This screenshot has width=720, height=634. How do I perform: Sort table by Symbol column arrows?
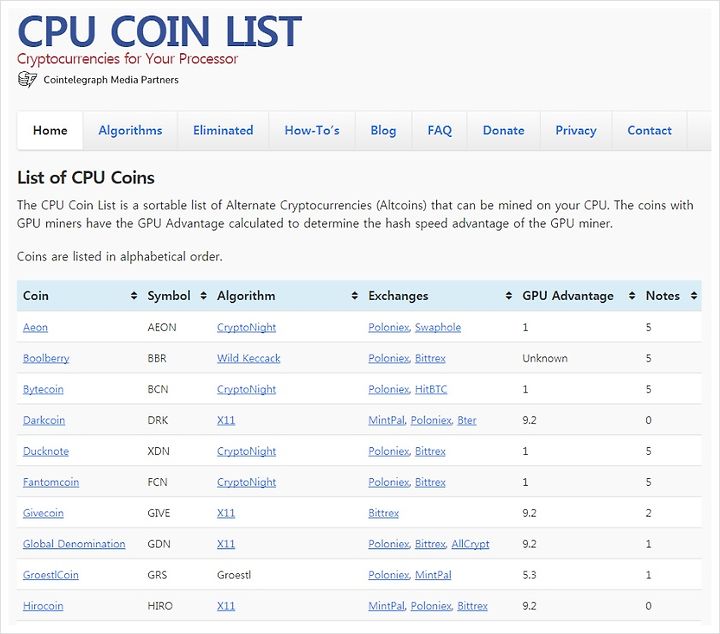pyautogui.click(x=203, y=296)
